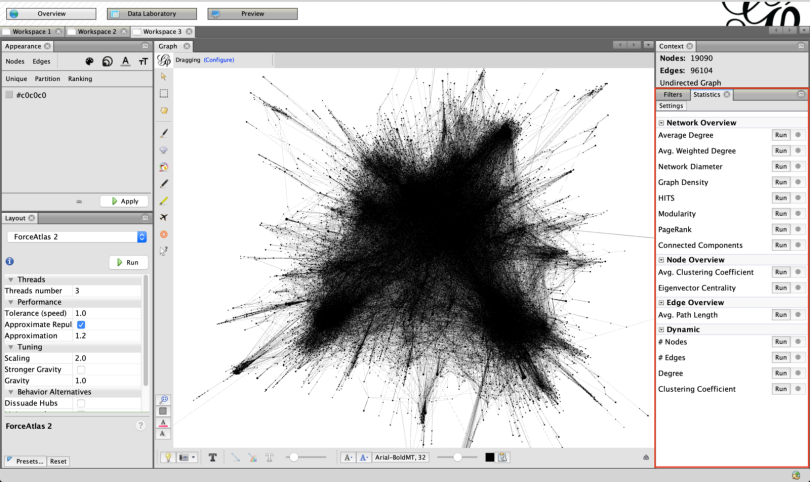The height and width of the screenshot is (482, 810).
Task: Click the color palette icon in Appearance
Action: (89, 61)
